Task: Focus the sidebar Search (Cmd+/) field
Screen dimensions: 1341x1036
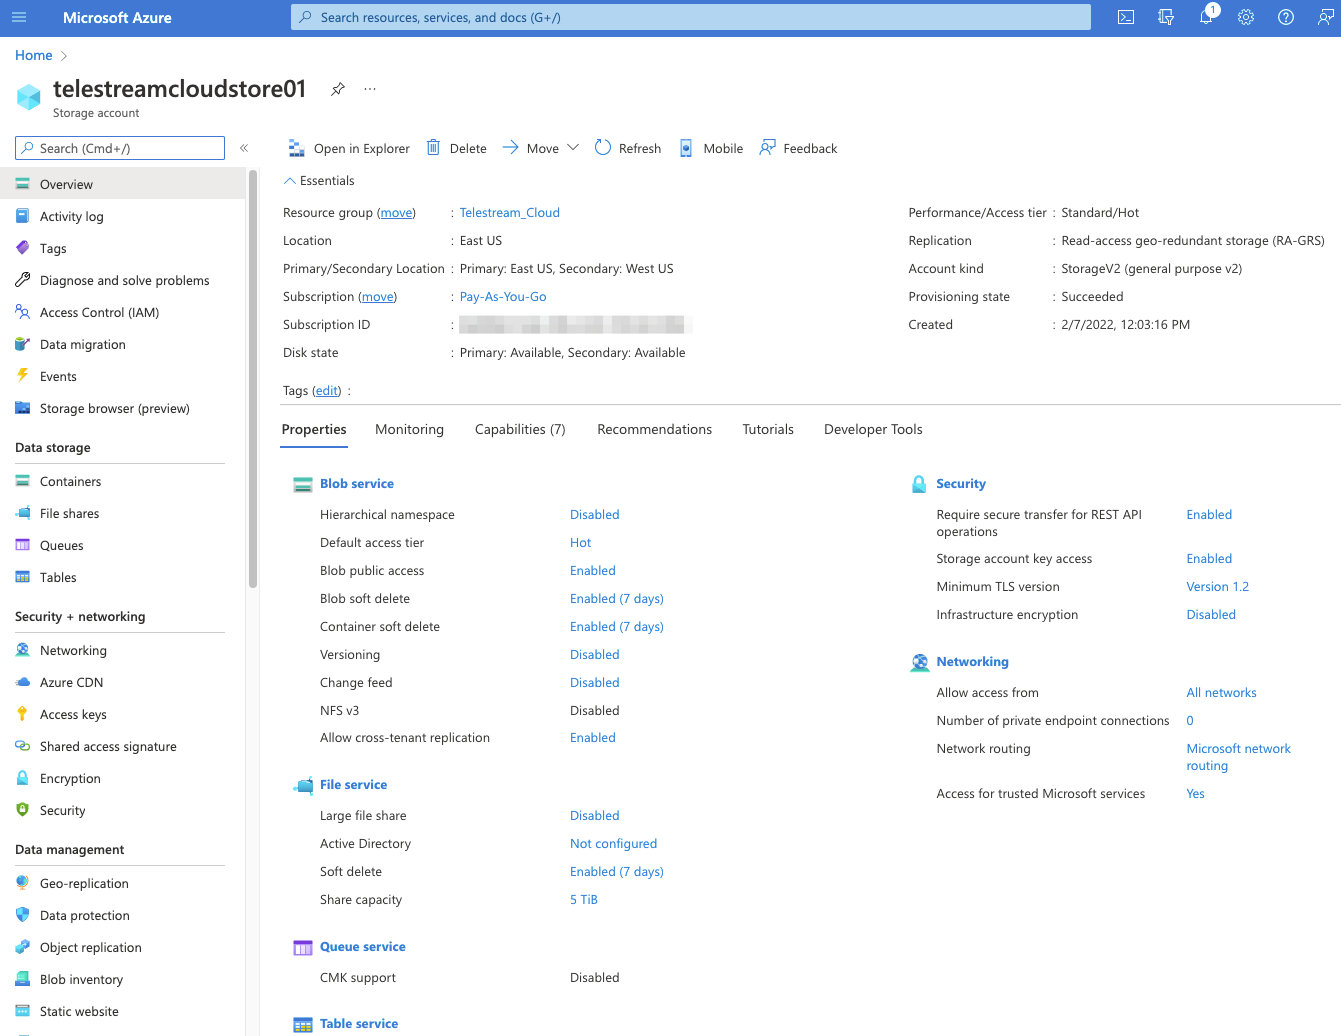Action: tap(120, 148)
